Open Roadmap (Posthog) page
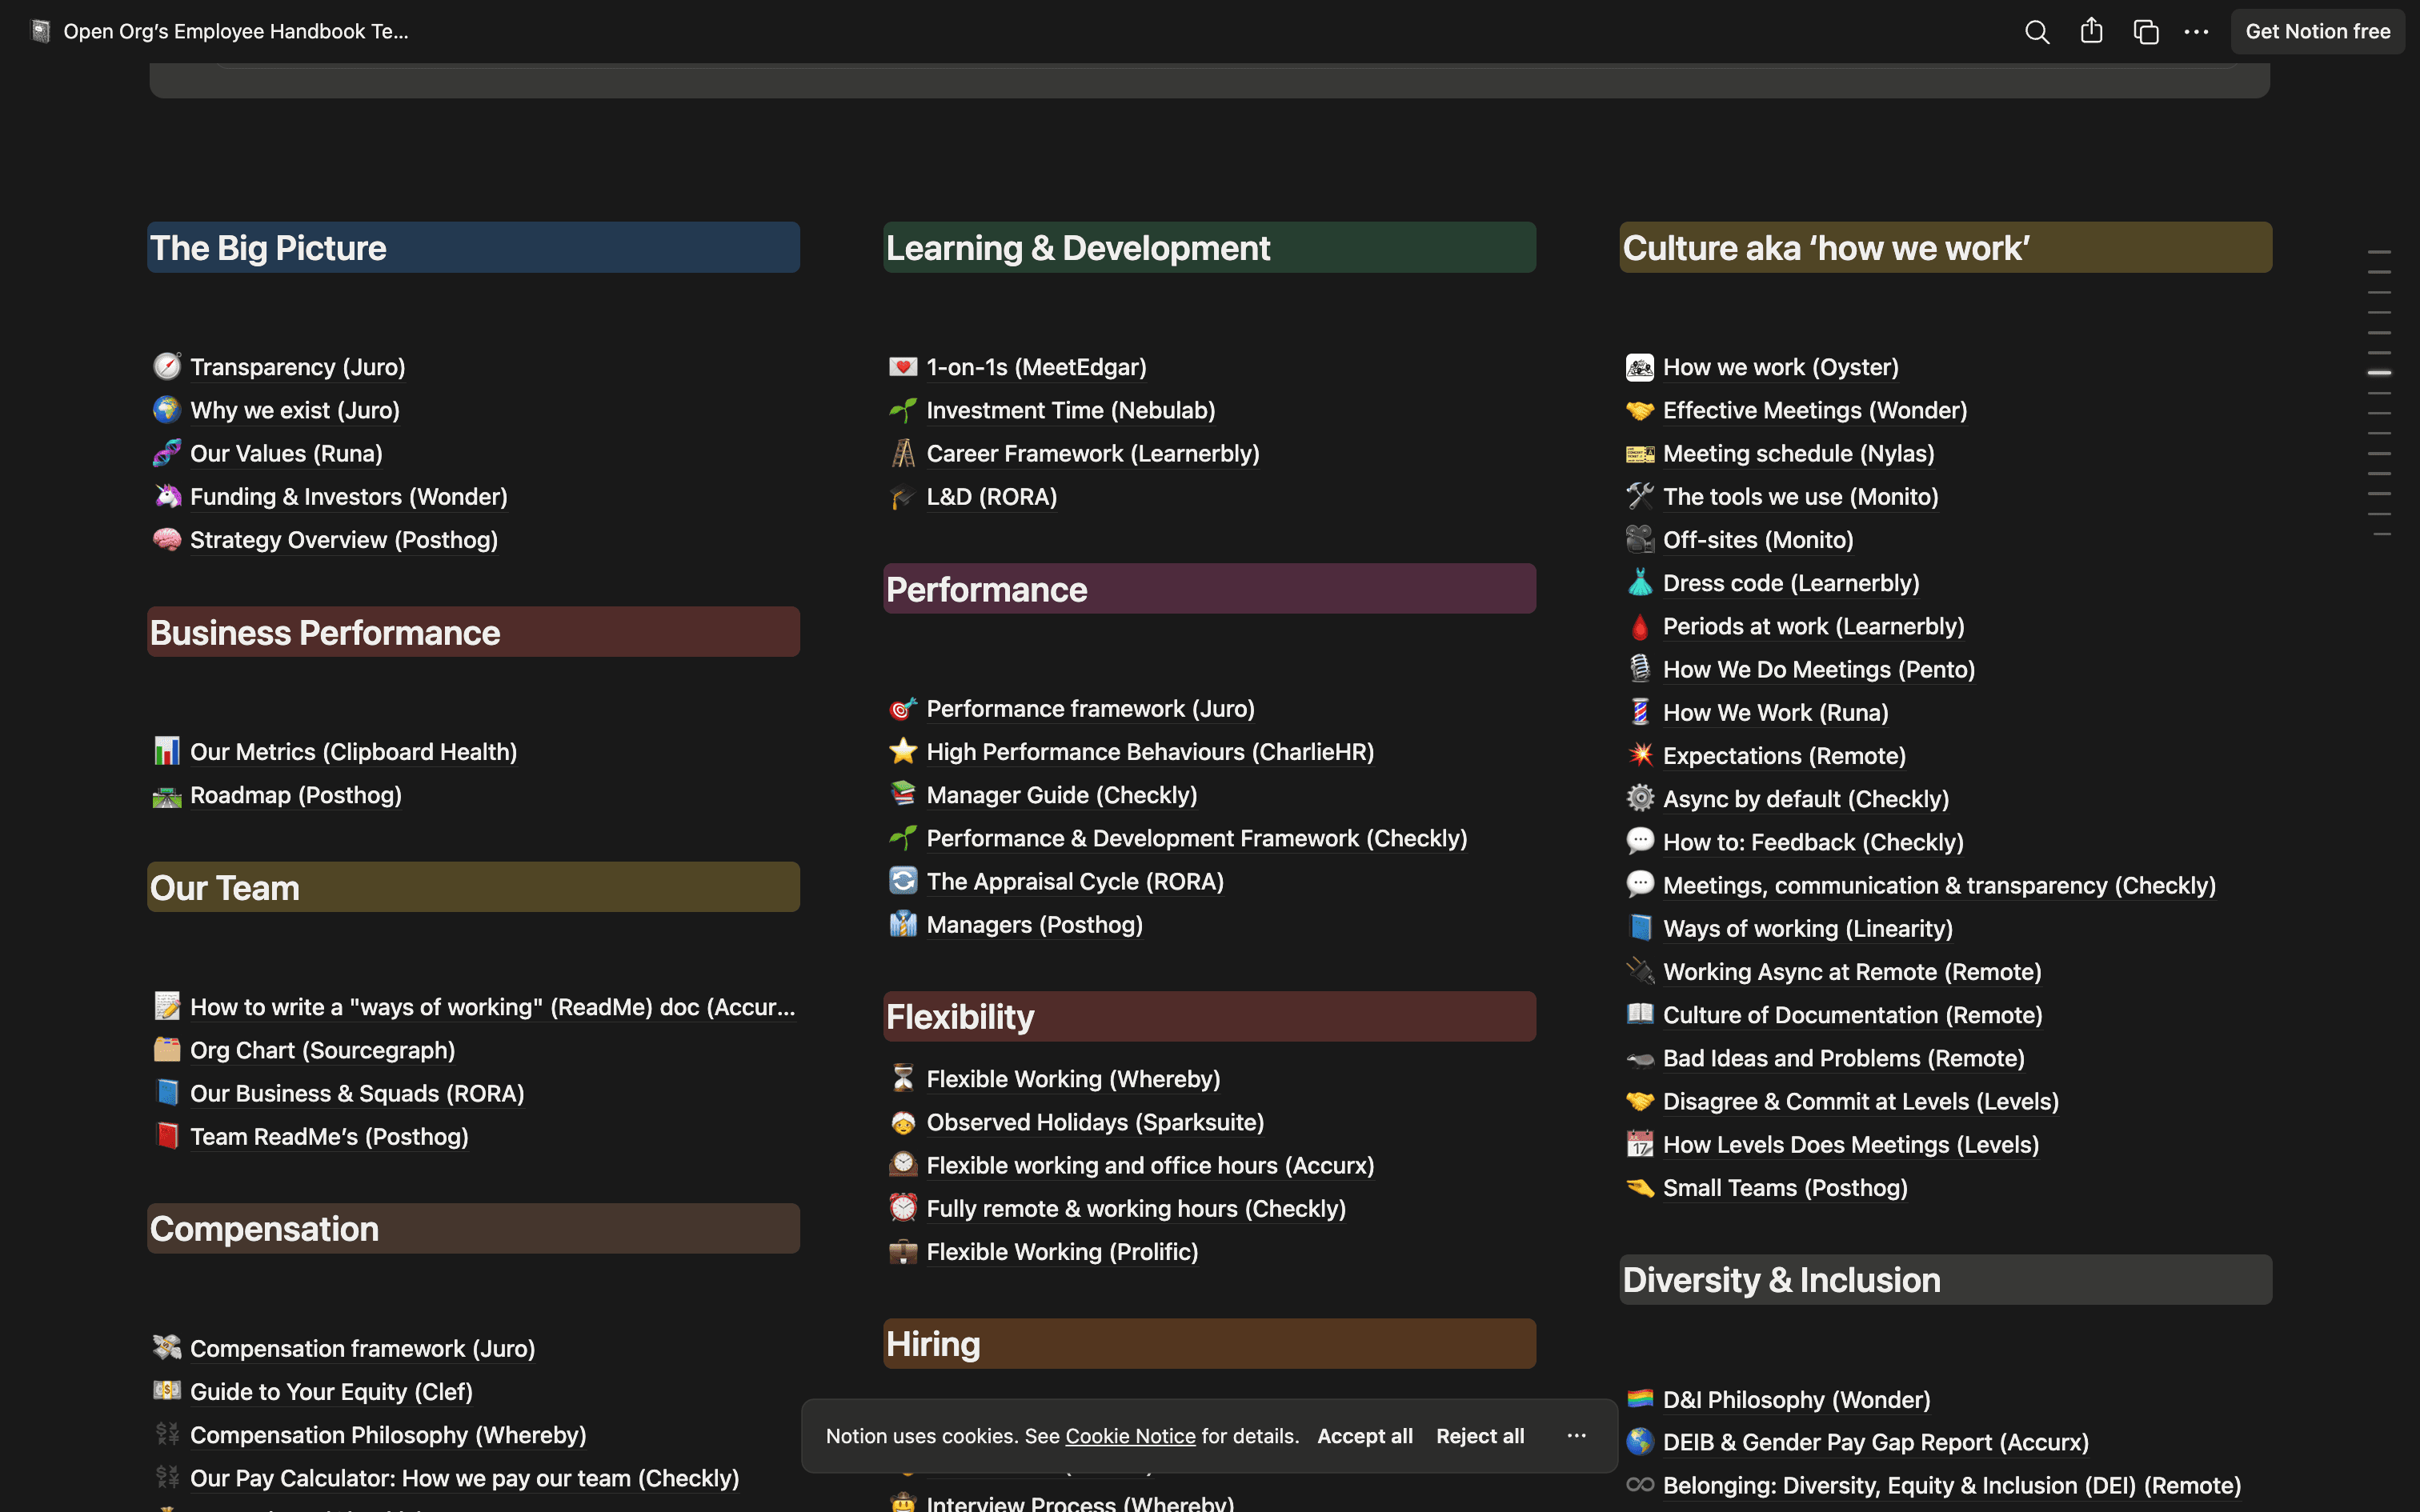This screenshot has width=2420, height=1512. (x=296, y=795)
